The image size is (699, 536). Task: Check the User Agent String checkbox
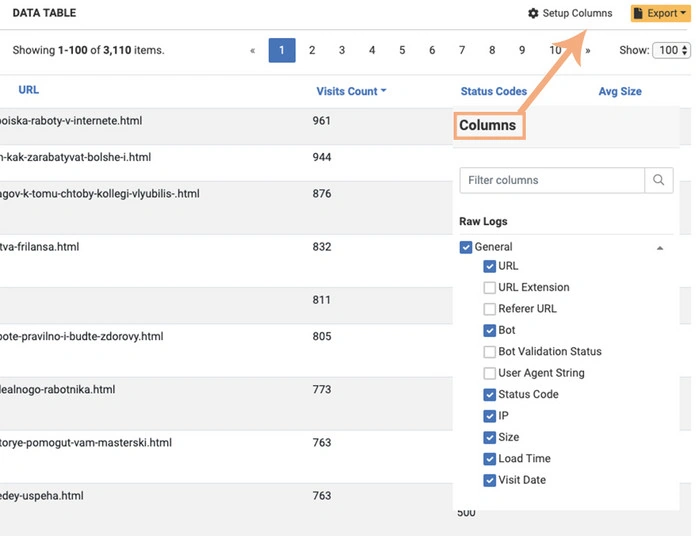coord(489,373)
